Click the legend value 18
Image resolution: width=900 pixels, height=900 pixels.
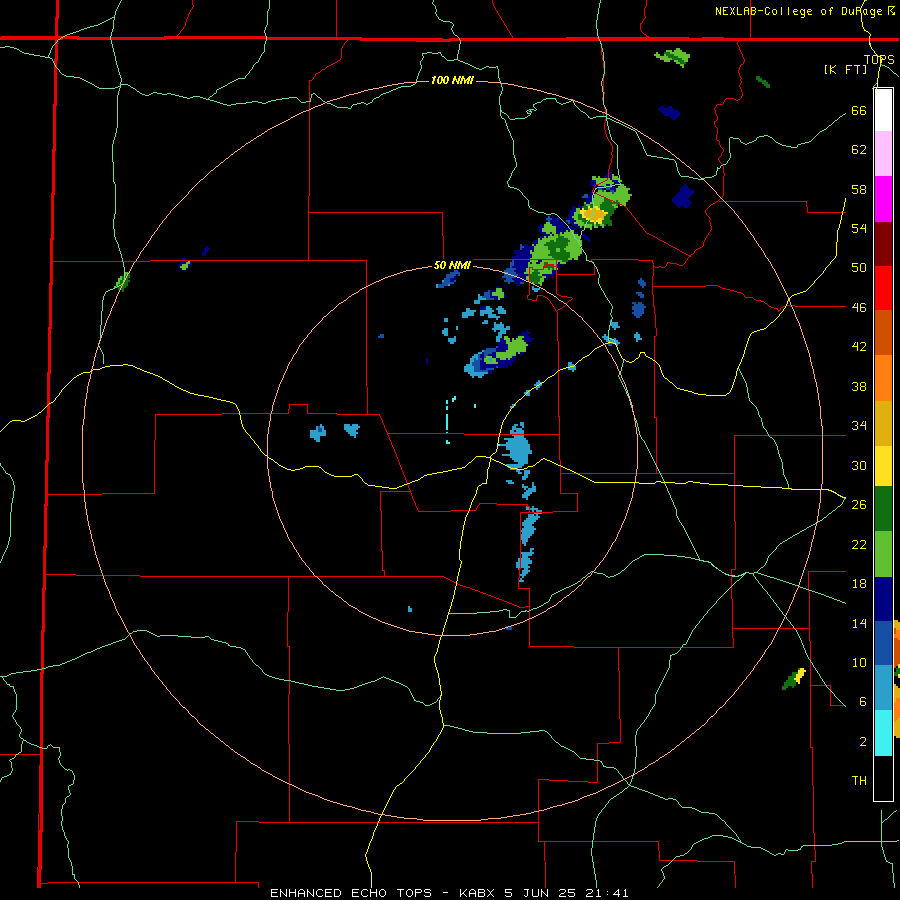pos(859,584)
